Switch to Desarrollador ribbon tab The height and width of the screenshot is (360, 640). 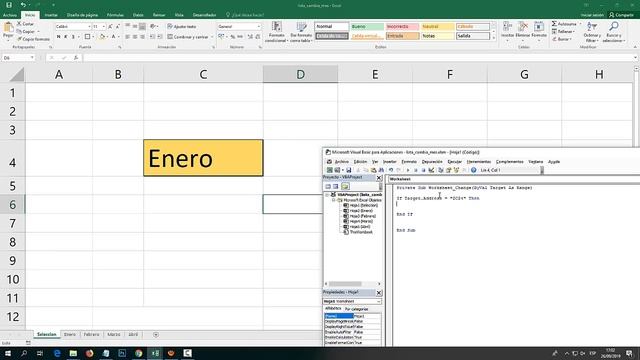tap(204, 15)
